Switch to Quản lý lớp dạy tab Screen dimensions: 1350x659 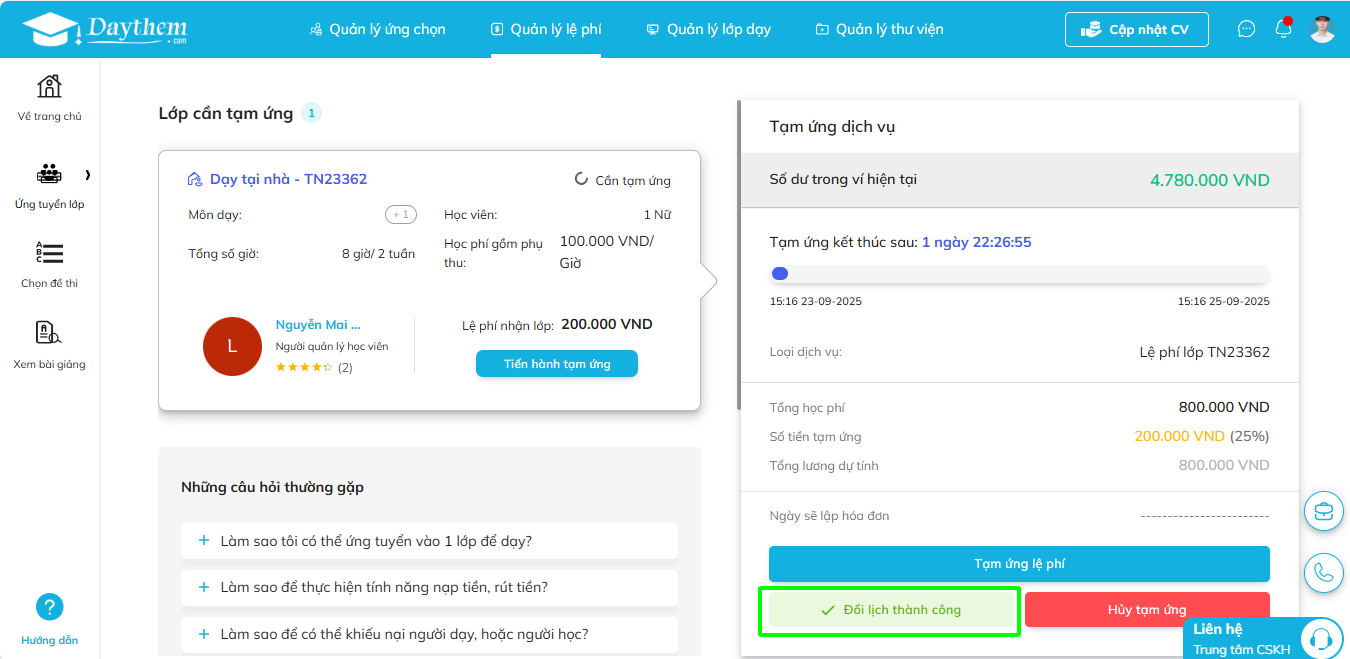(709, 29)
